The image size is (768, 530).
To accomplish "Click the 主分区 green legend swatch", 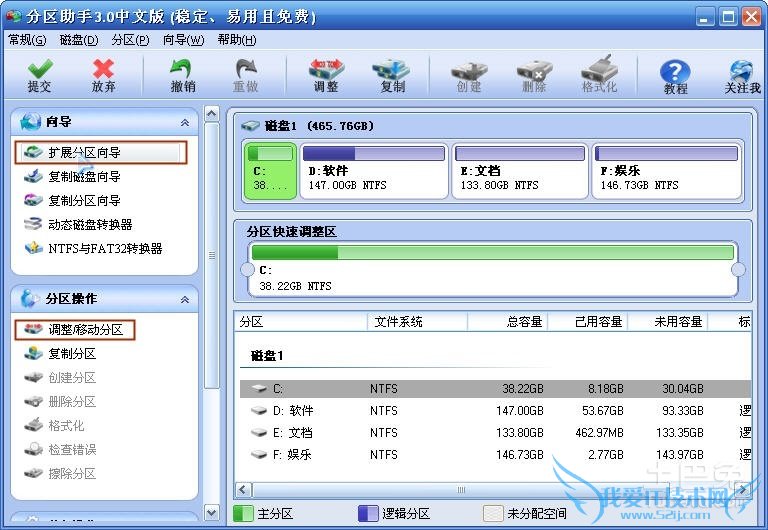I will click(x=243, y=513).
